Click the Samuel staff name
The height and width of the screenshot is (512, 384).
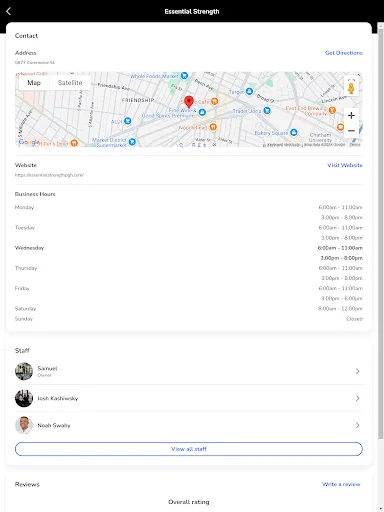(x=47, y=368)
